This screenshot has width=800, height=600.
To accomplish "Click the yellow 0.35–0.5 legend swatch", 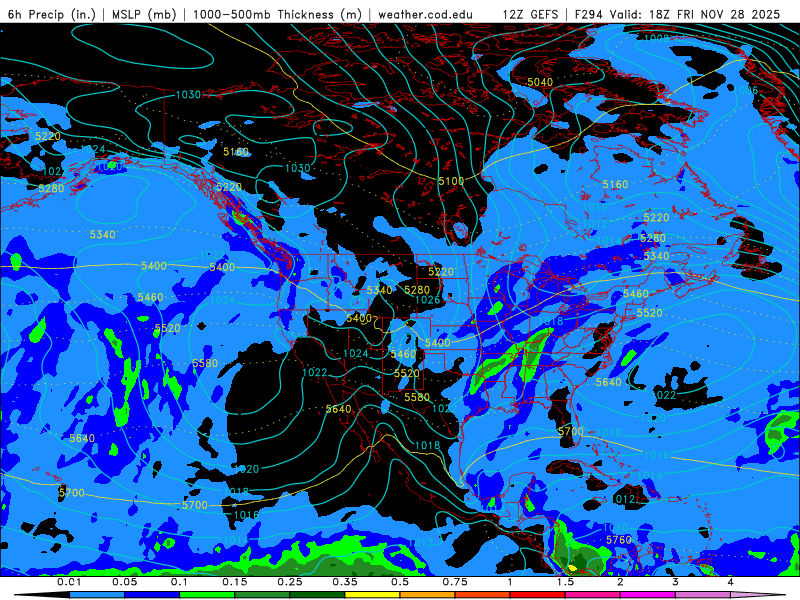I will tap(372, 595).
